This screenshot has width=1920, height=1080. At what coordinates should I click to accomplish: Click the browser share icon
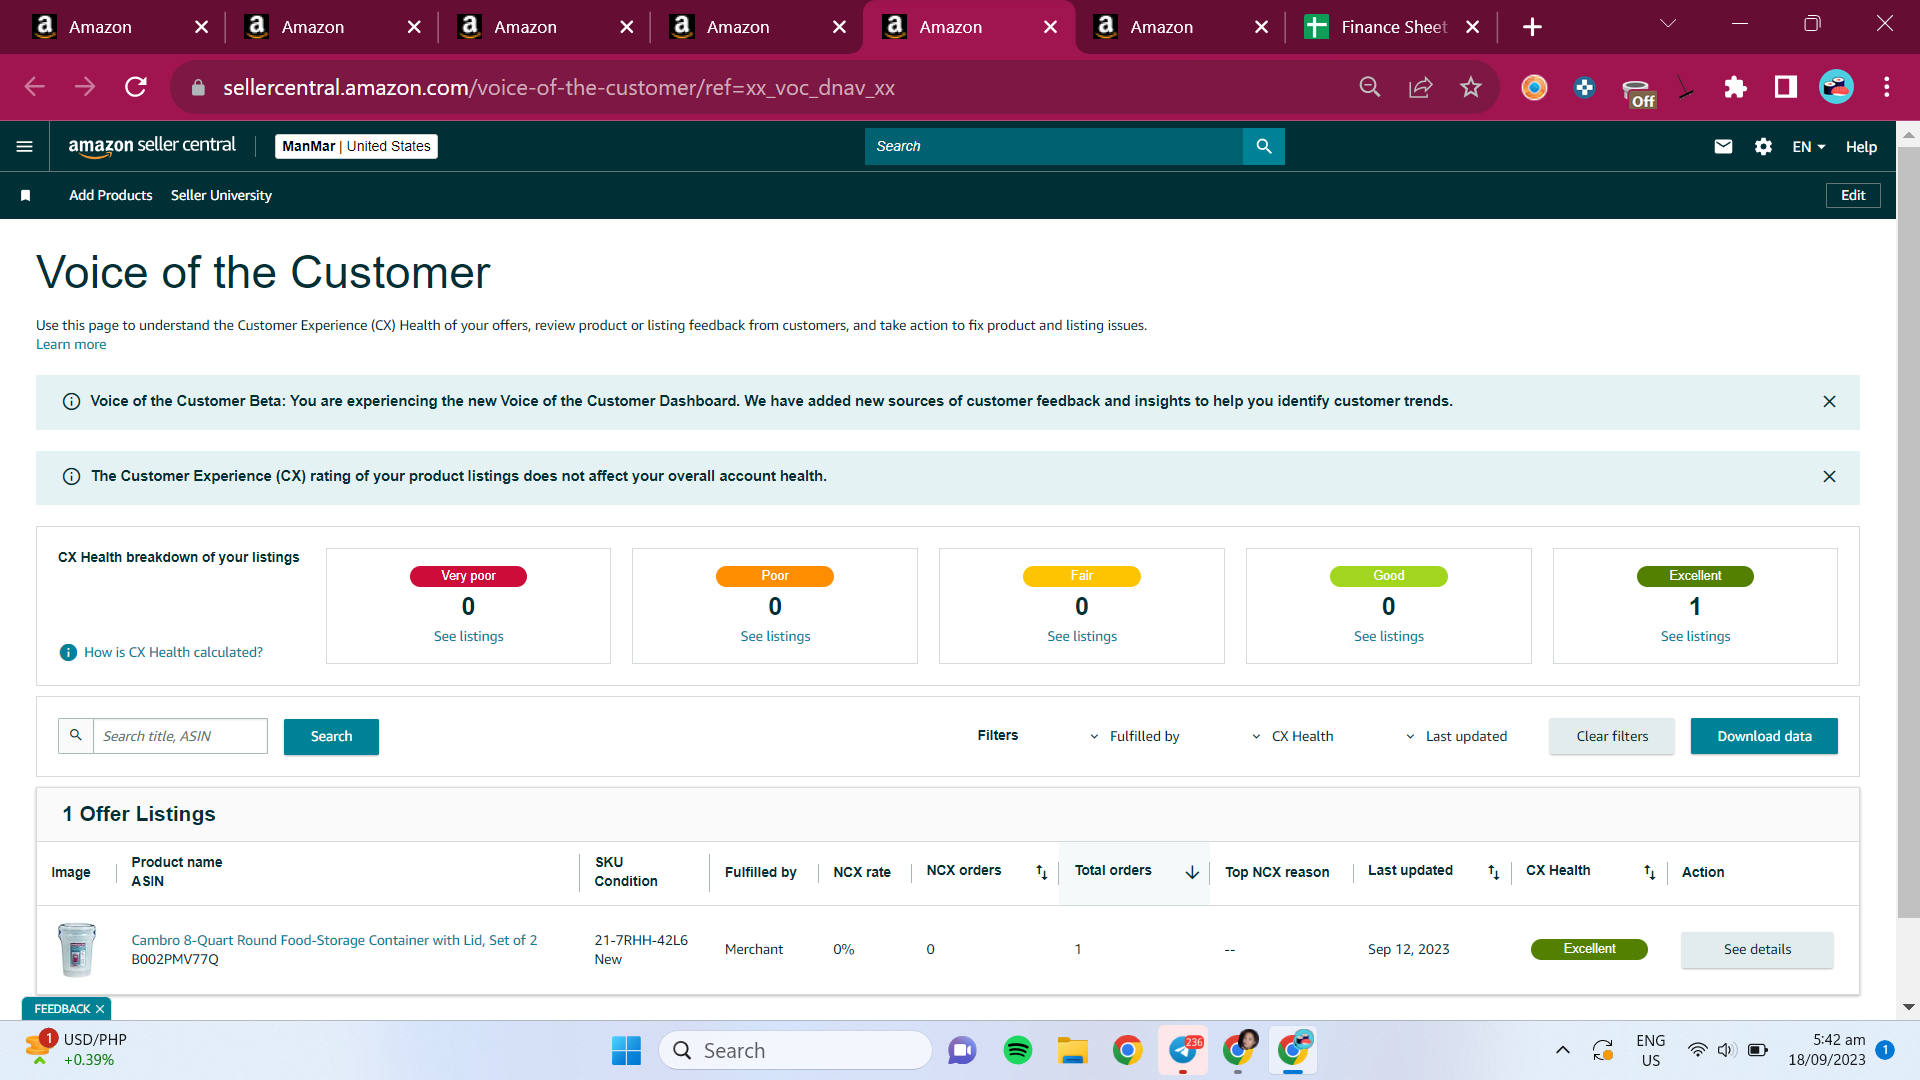click(x=1420, y=88)
